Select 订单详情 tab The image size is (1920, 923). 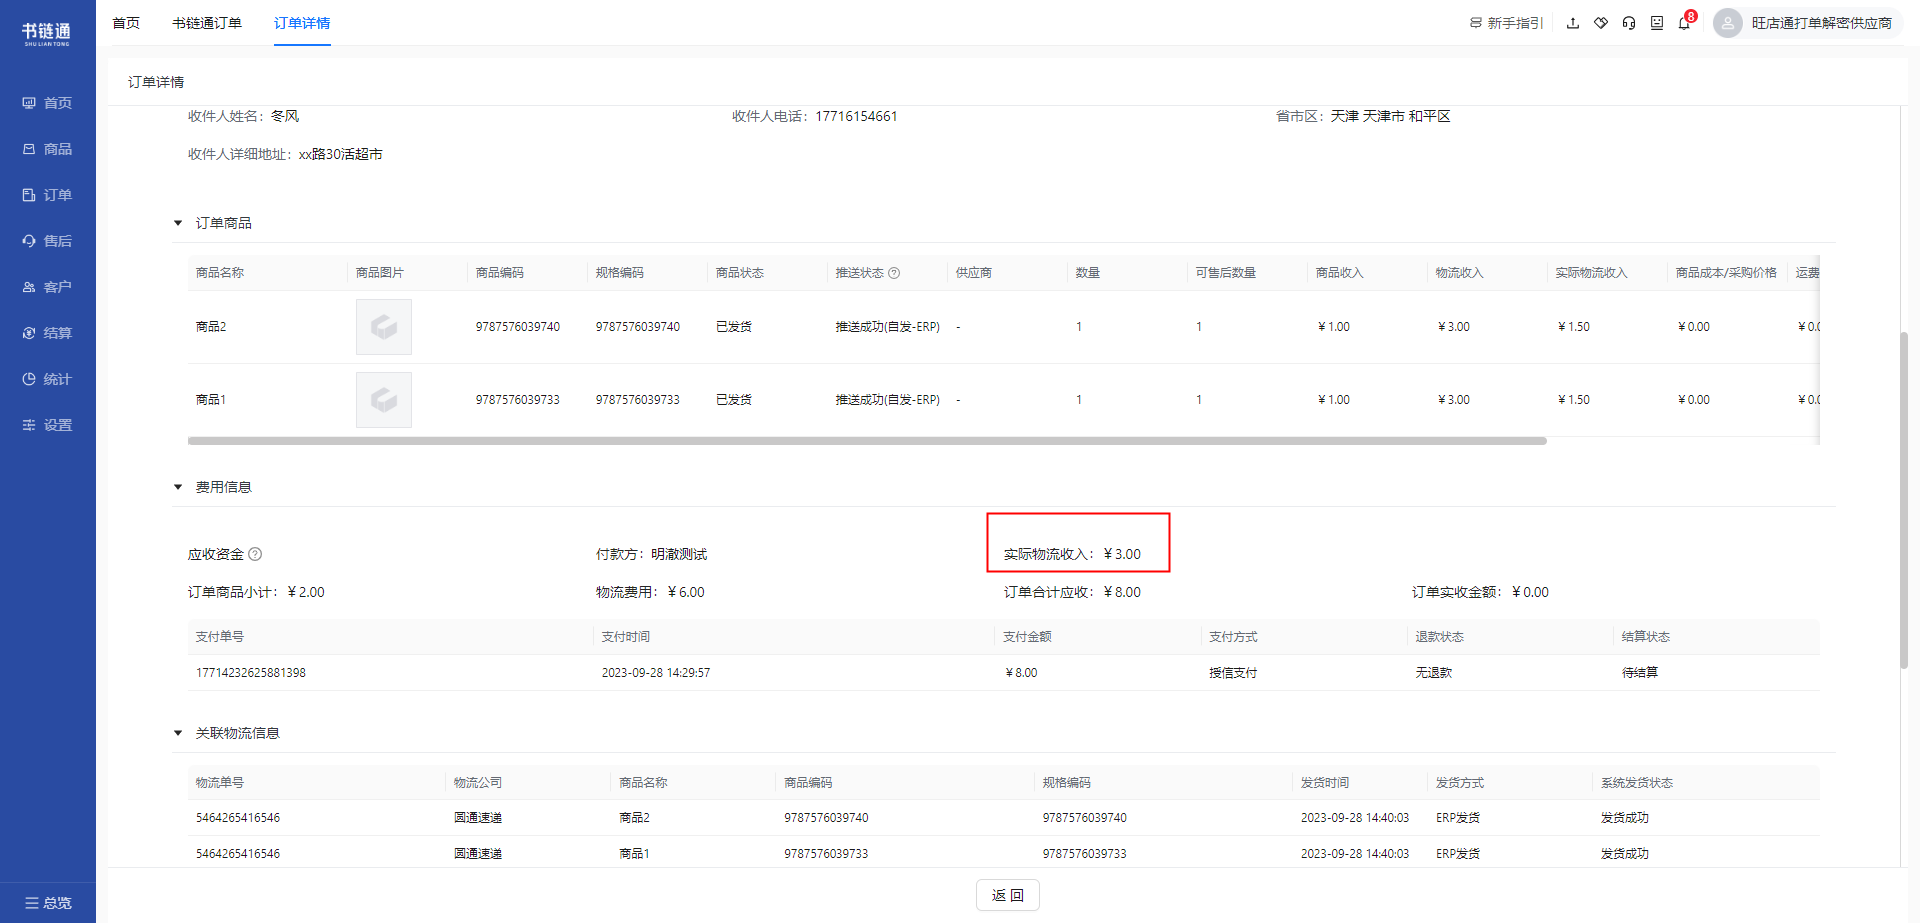click(302, 23)
